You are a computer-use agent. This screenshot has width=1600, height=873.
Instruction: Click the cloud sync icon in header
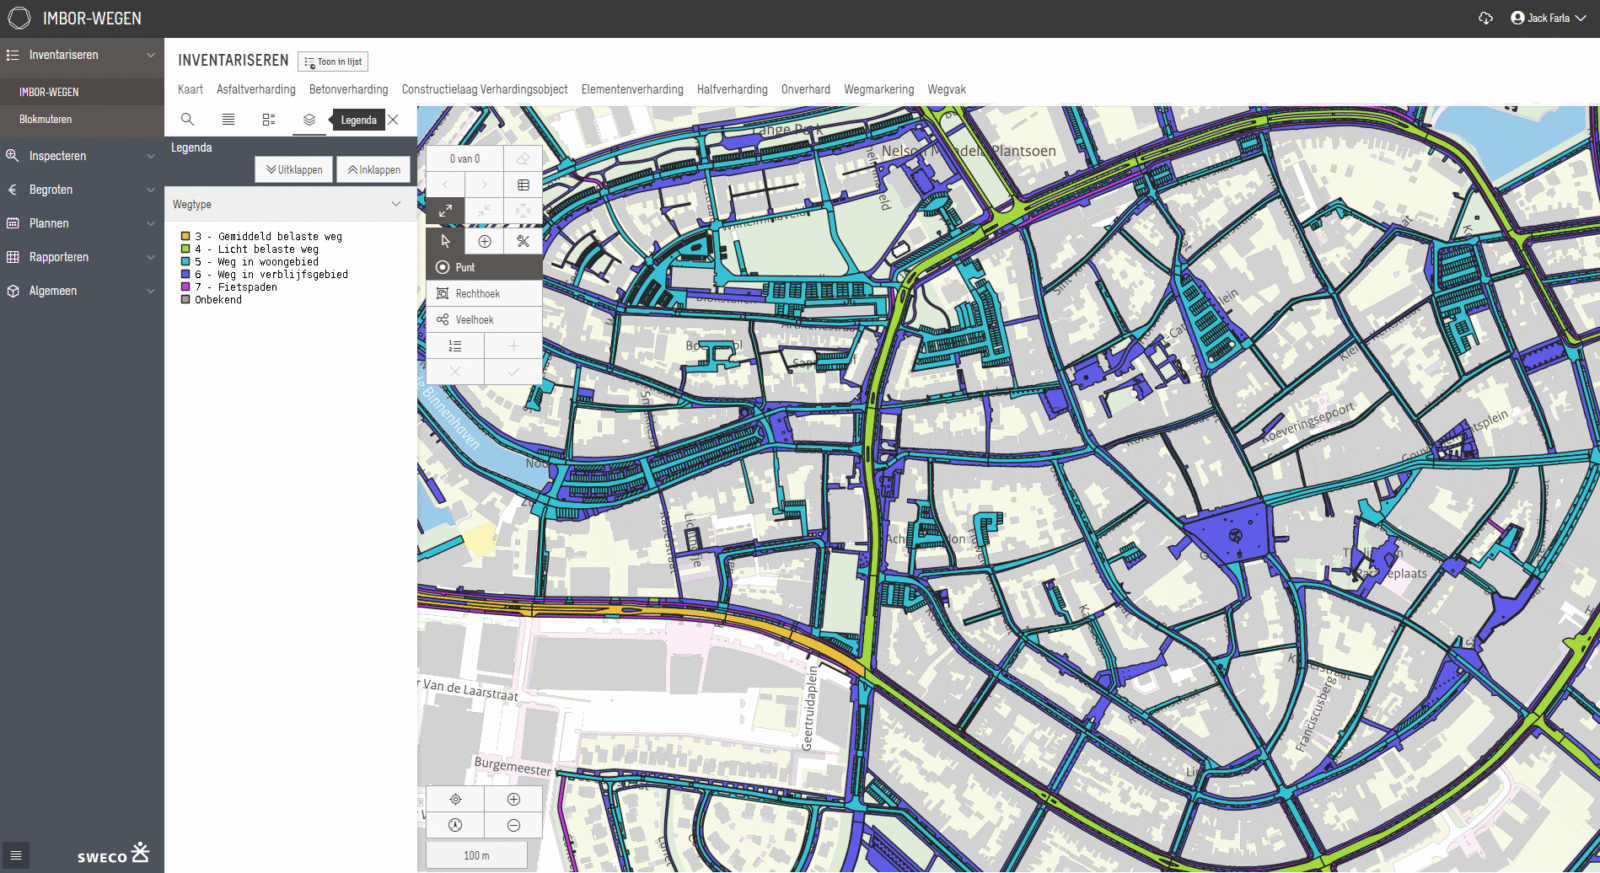(x=1486, y=18)
